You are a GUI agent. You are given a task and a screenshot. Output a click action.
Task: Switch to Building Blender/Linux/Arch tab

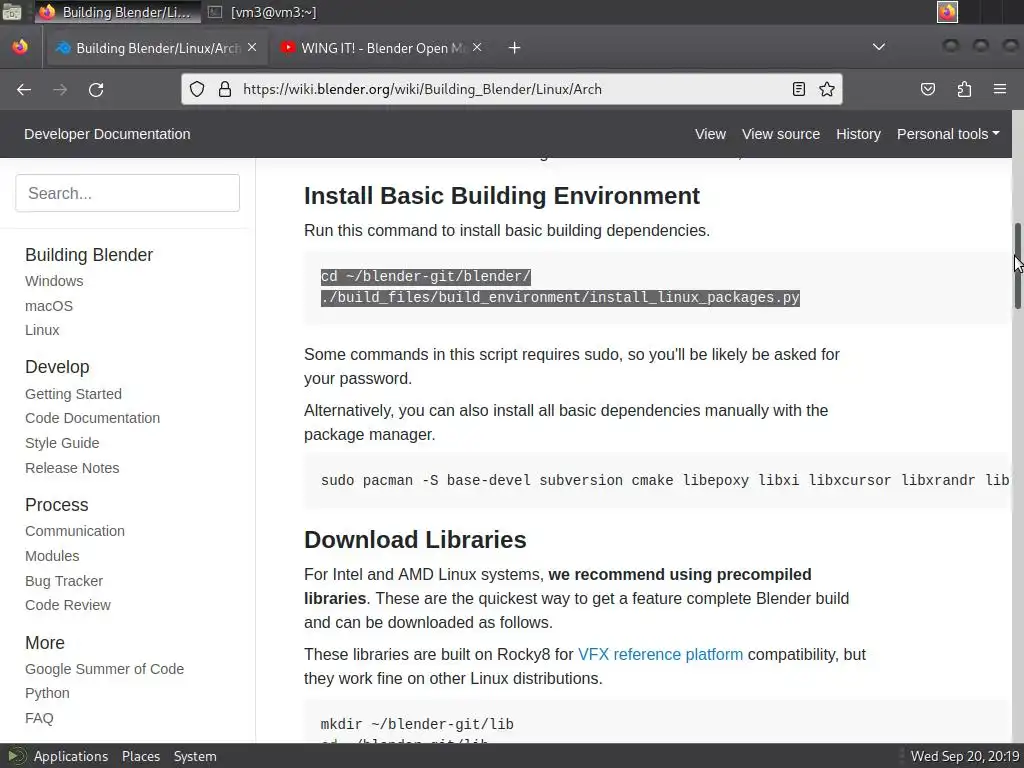click(x=157, y=48)
